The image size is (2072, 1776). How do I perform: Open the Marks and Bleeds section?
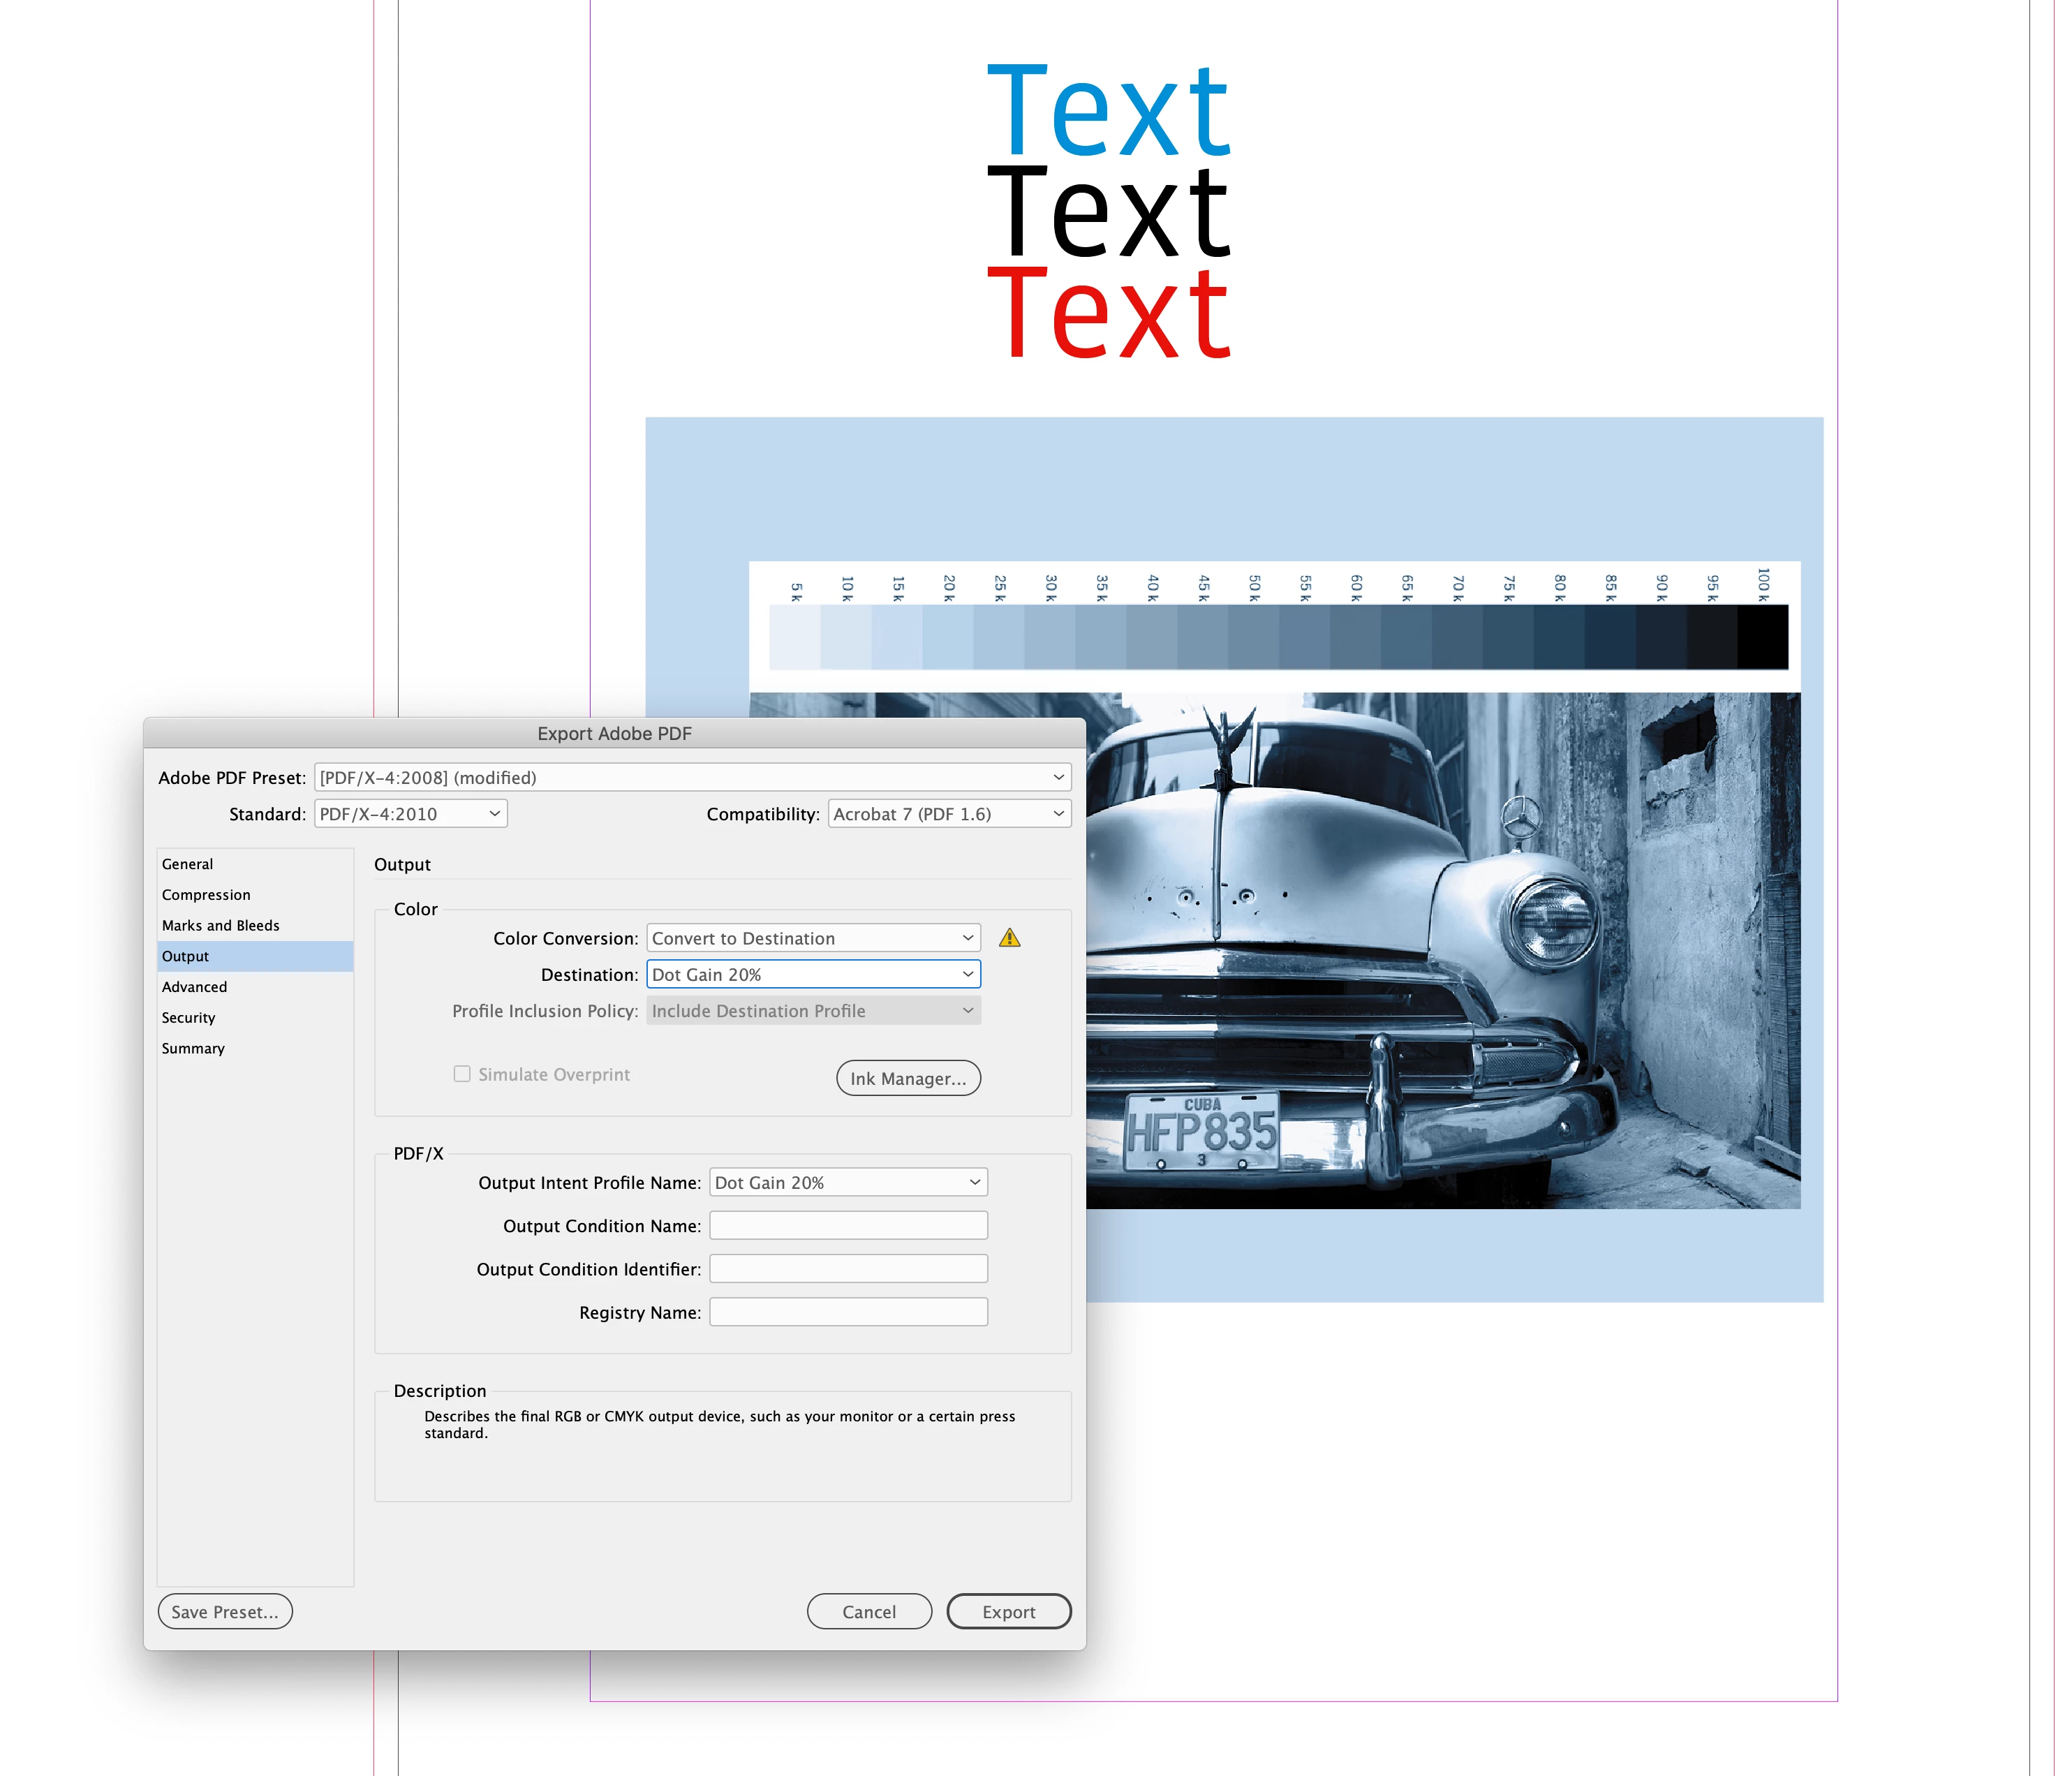click(x=221, y=925)
